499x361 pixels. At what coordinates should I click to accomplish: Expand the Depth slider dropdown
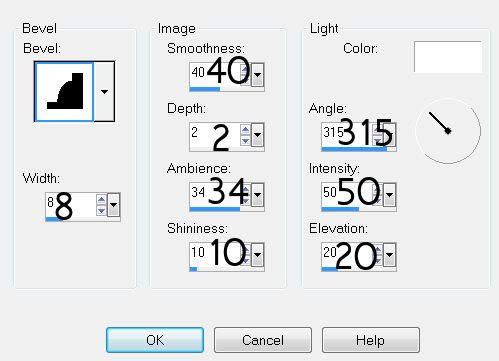(x=257, y=135)
